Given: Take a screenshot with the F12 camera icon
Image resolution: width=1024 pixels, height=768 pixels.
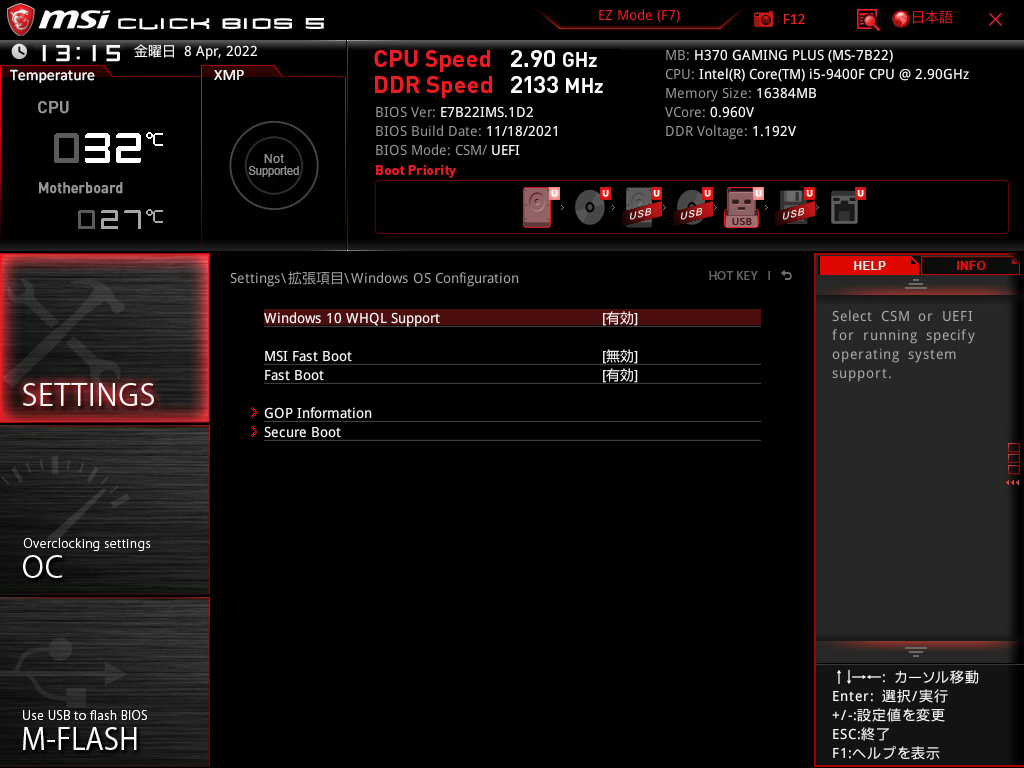Looking at the screenshot, I should click(x=763, y=20).
